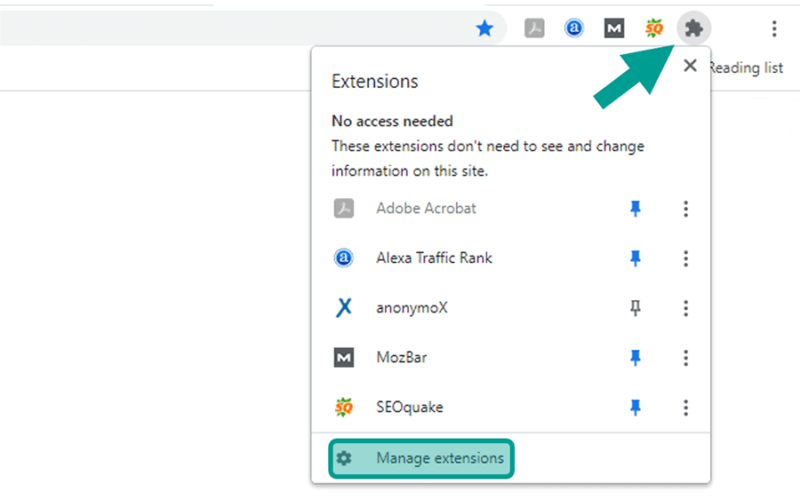This screenshot has width=800, height=500.
Task: Open more actions menu for anonymoX
Action: [x=686, y=308]
